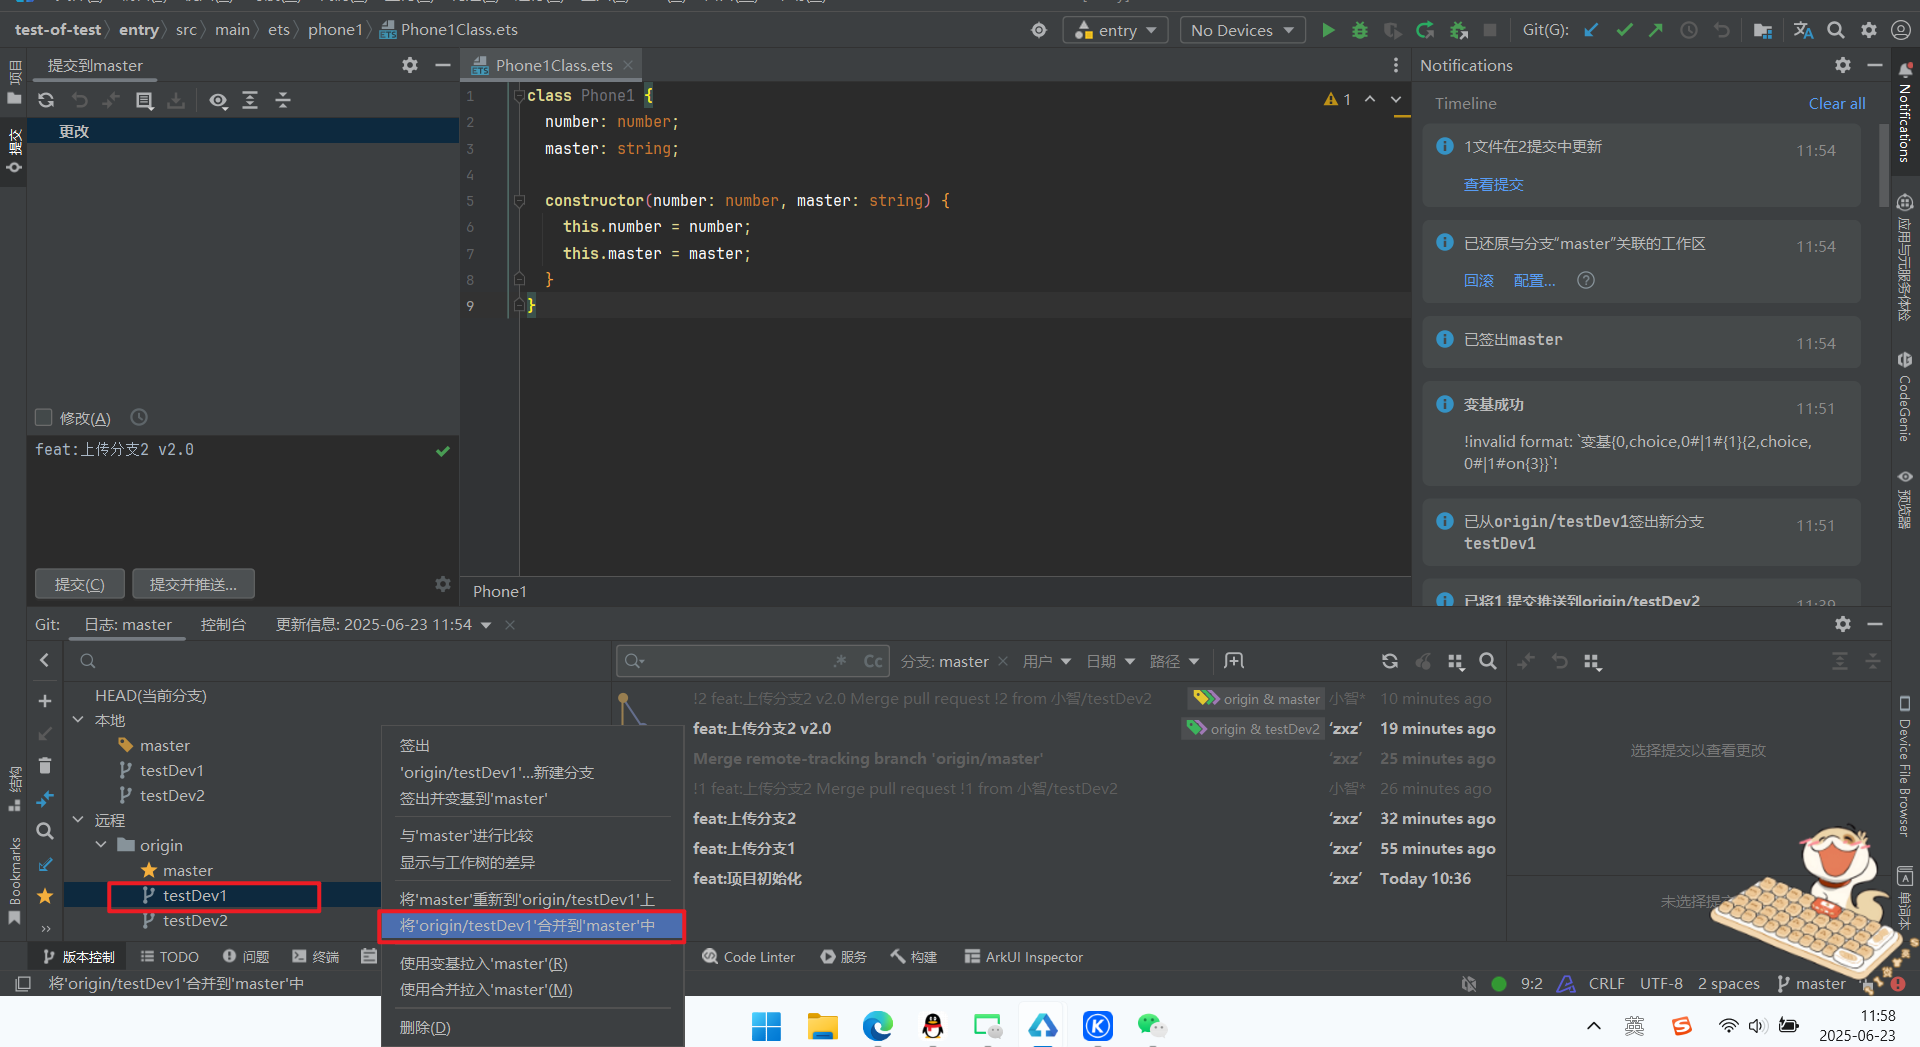The height and width of the screenshot is (1047, 1920).
Task: Select local branch testDev2
Action: point(172,796)
